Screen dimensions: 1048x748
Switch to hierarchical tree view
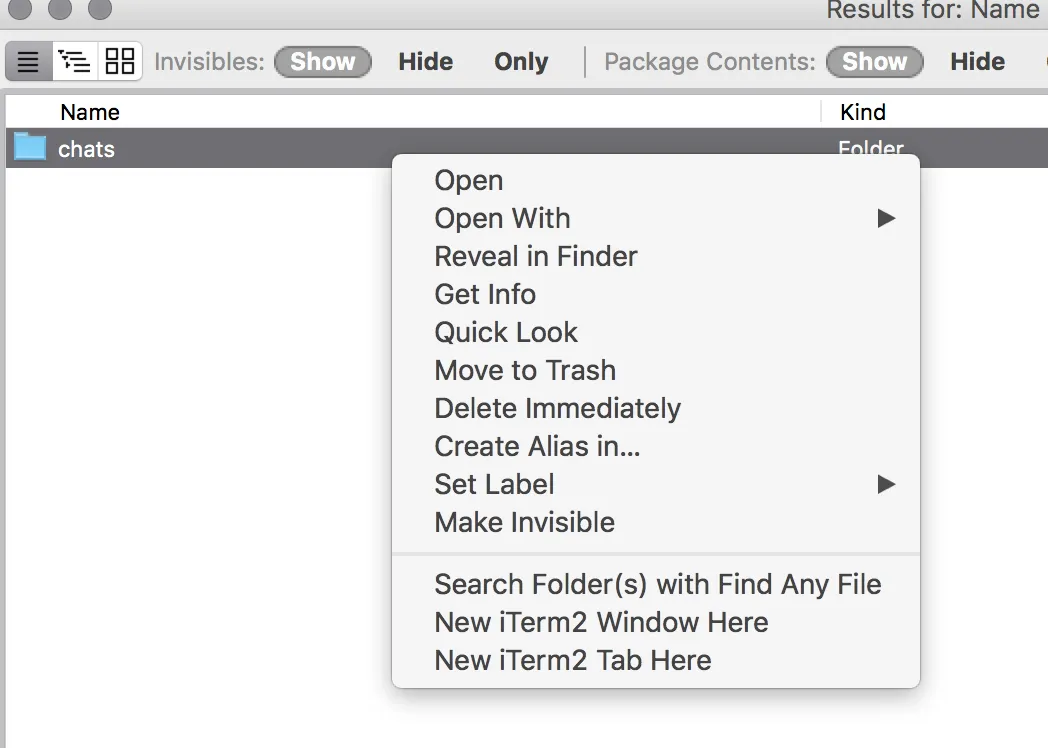[75, 62]
